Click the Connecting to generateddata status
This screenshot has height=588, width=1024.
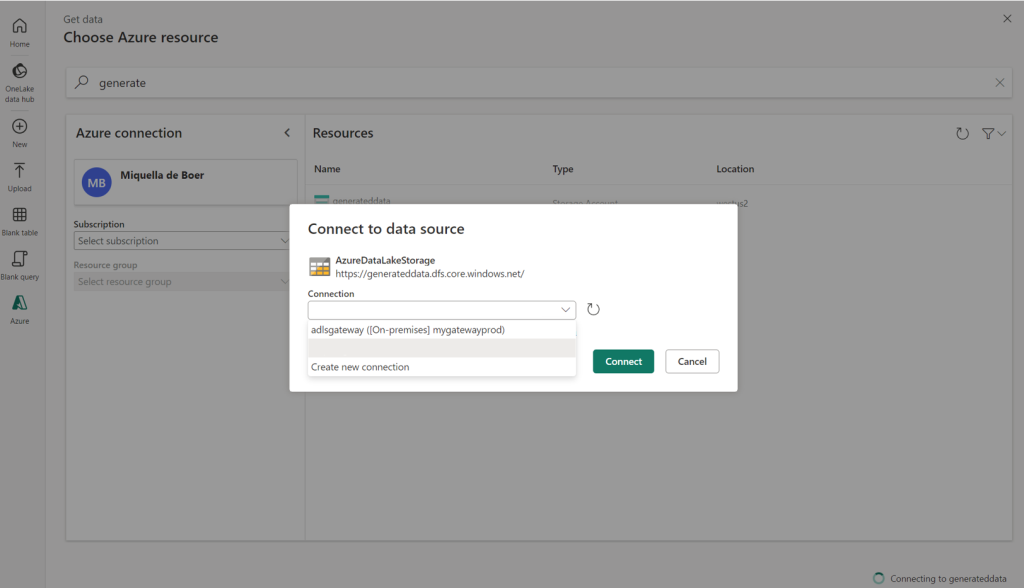pos(940,578)
